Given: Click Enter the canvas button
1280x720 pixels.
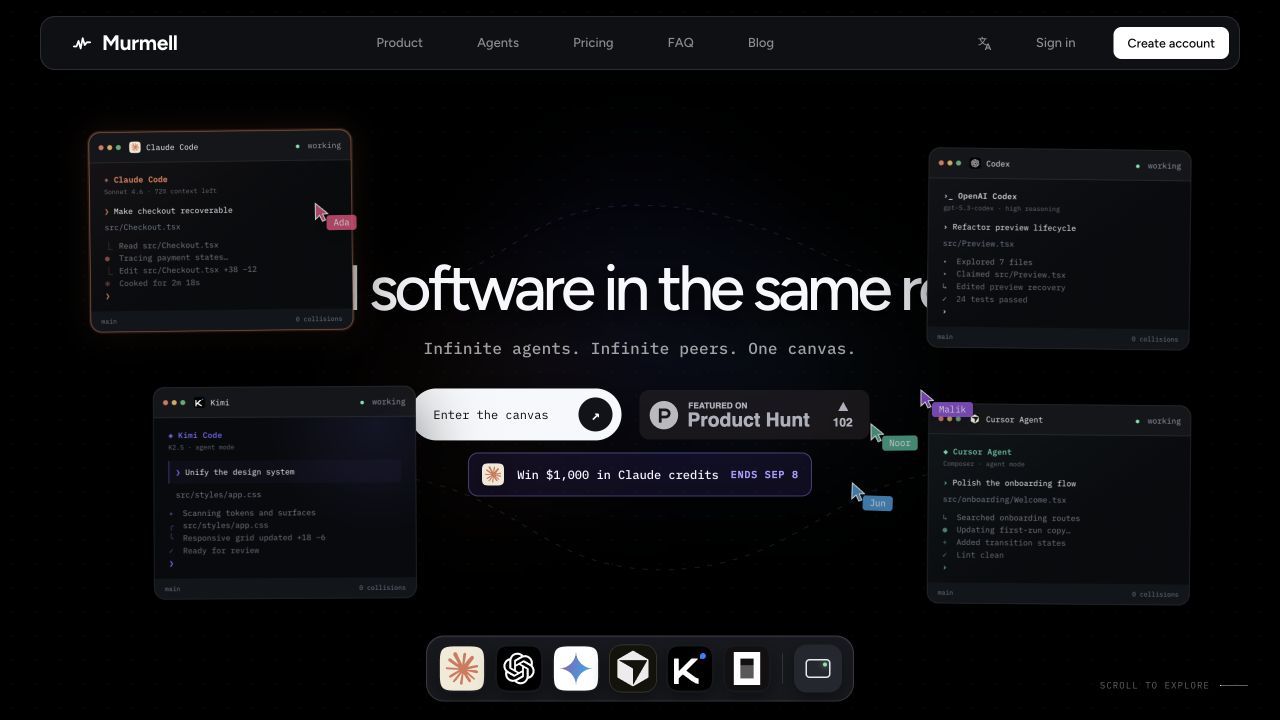Looking at the screenshot, I should 518,414.
